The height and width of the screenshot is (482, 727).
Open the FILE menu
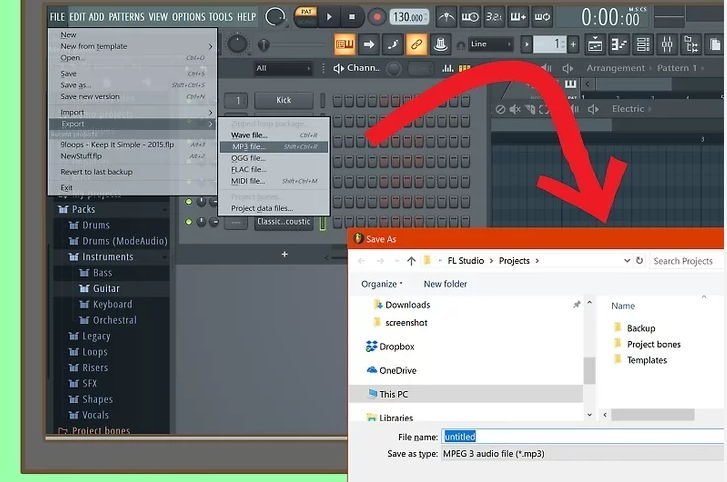pyautogui.click(x=57, y=17)
